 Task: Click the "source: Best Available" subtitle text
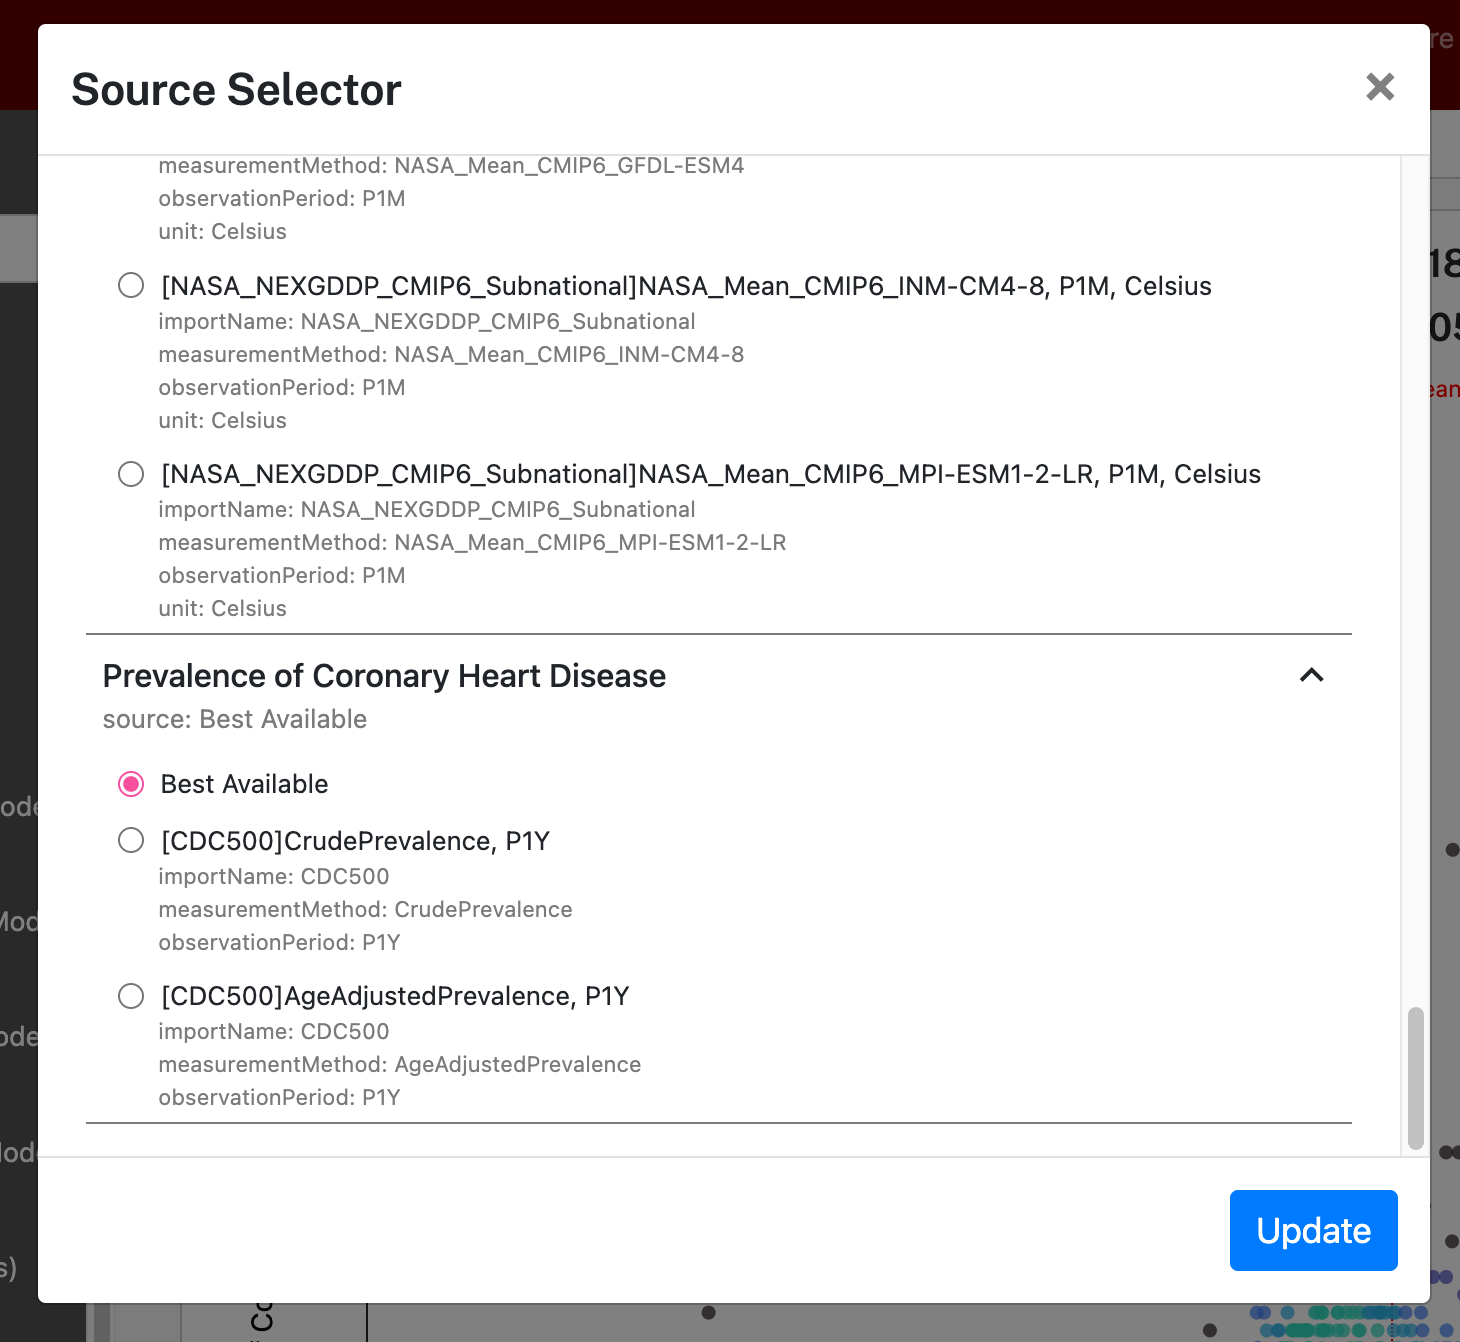235,719
